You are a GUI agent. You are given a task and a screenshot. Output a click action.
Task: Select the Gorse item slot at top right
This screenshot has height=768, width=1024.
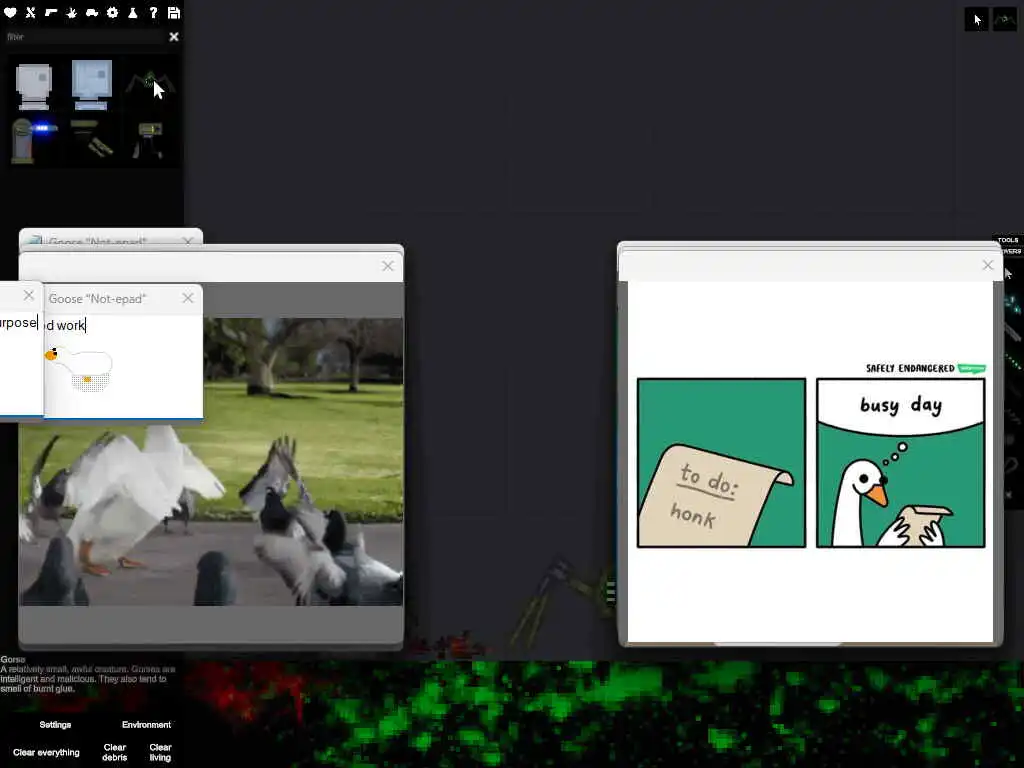(1005, 19)
